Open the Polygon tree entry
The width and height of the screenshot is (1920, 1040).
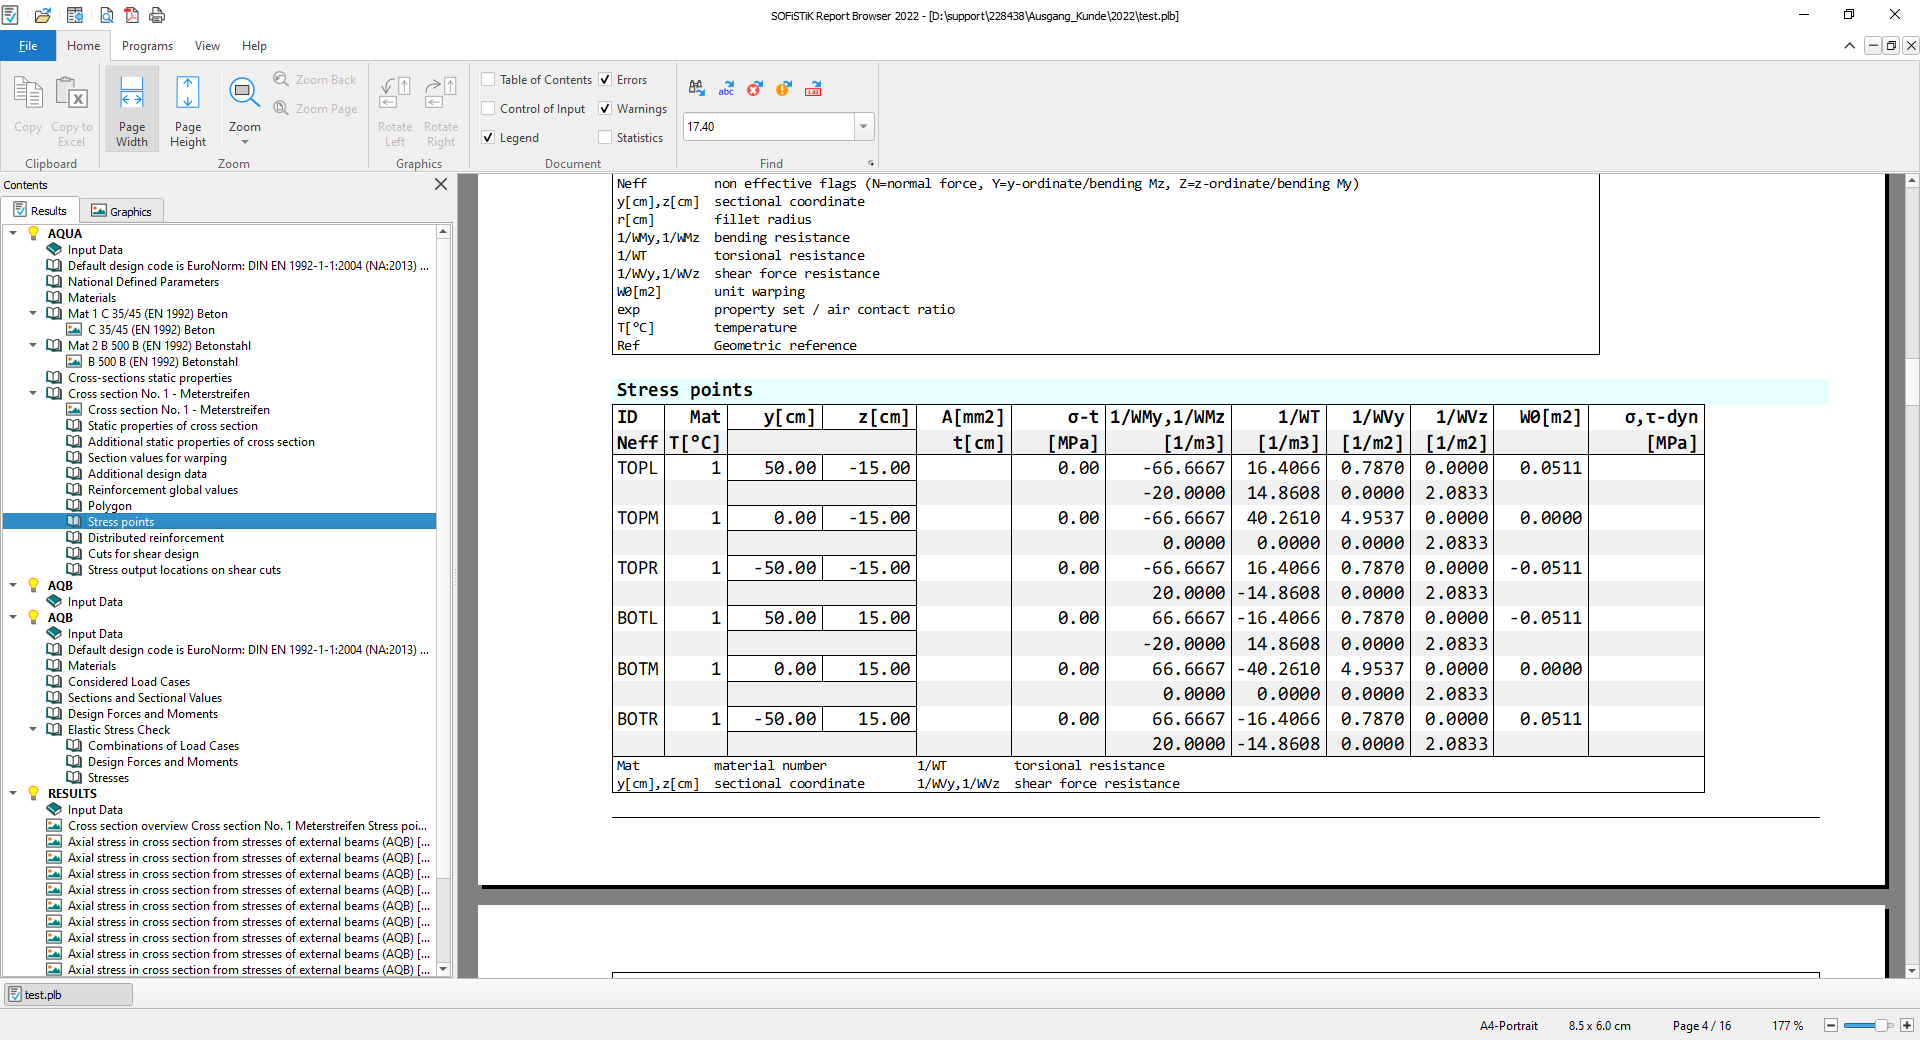(109, 506)
